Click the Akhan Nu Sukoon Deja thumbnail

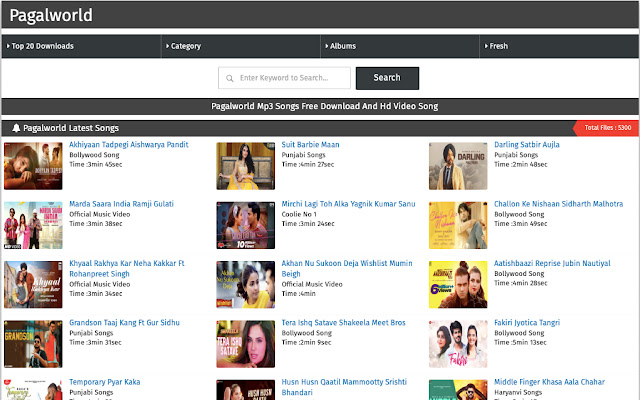245,284
